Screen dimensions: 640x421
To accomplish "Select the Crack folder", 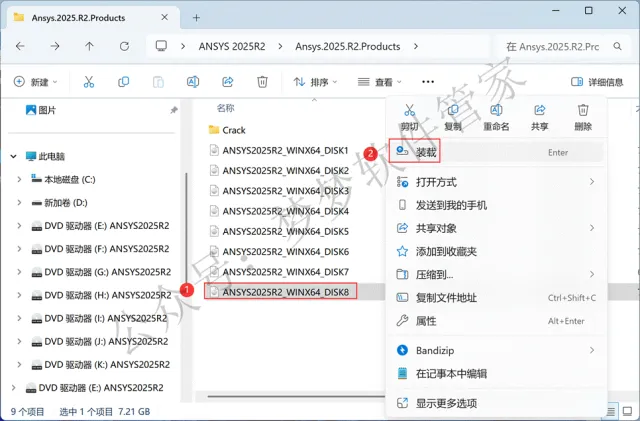I will tap(227, 130).
